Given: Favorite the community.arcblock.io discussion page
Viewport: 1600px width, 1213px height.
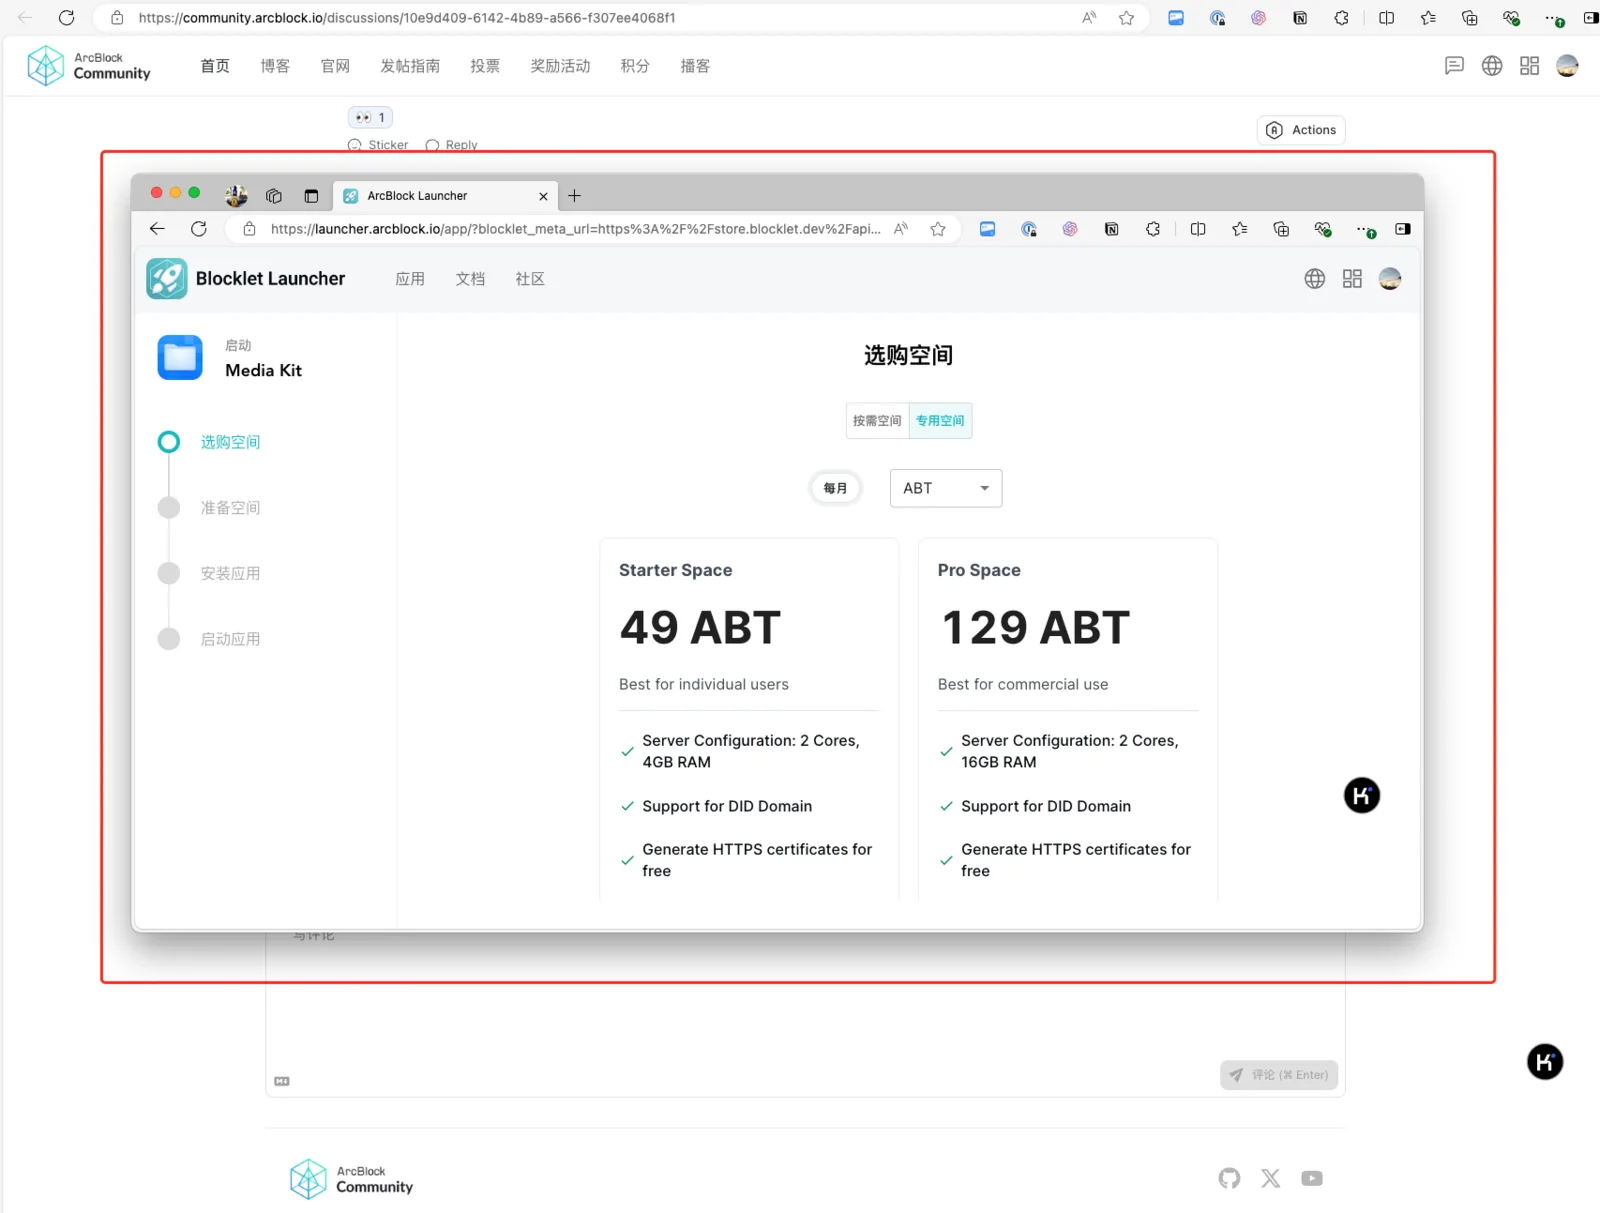Looking at the screenshot, I should [x=1127, y=18].
